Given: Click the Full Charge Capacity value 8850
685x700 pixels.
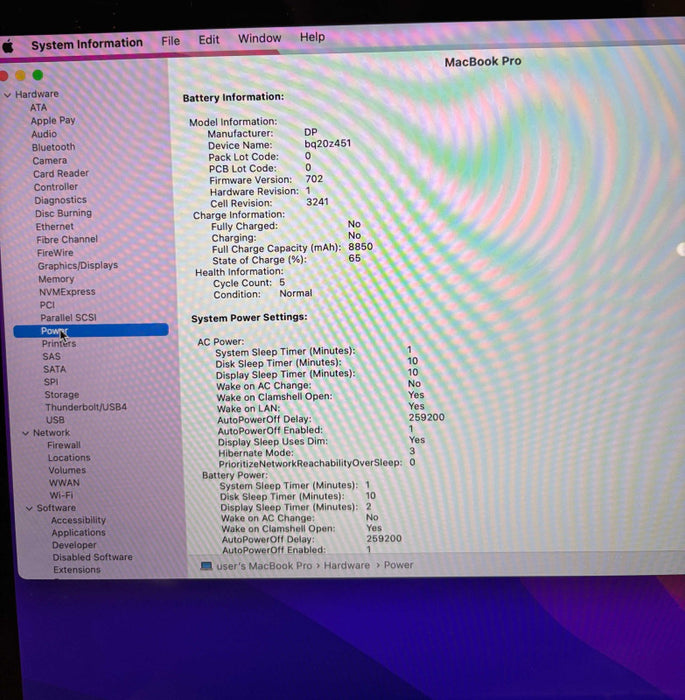Looking at the screenshot, I should point(360,246).
